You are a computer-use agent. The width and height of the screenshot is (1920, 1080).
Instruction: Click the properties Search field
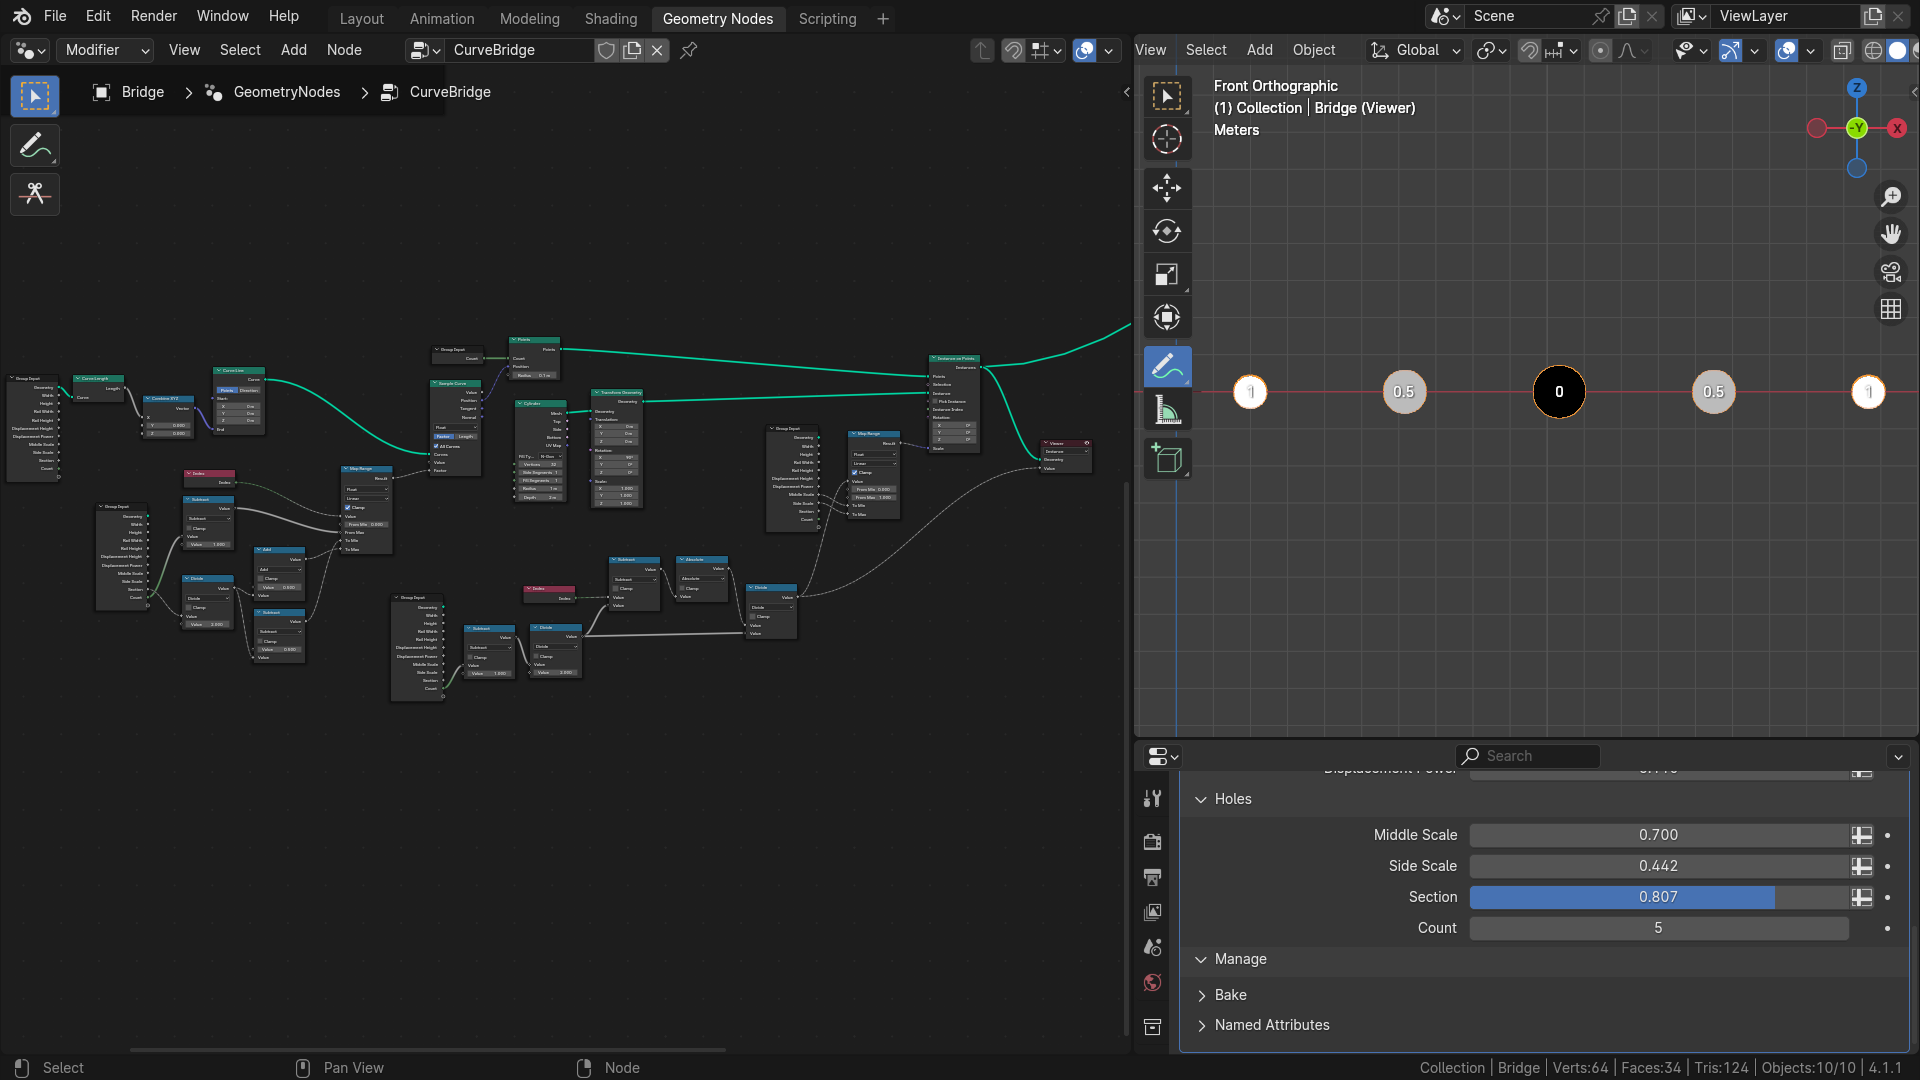pos(1527,756)
